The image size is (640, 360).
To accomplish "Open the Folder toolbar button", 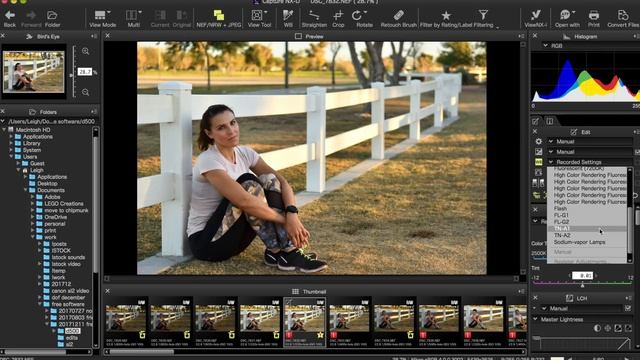I will point(52,18).
